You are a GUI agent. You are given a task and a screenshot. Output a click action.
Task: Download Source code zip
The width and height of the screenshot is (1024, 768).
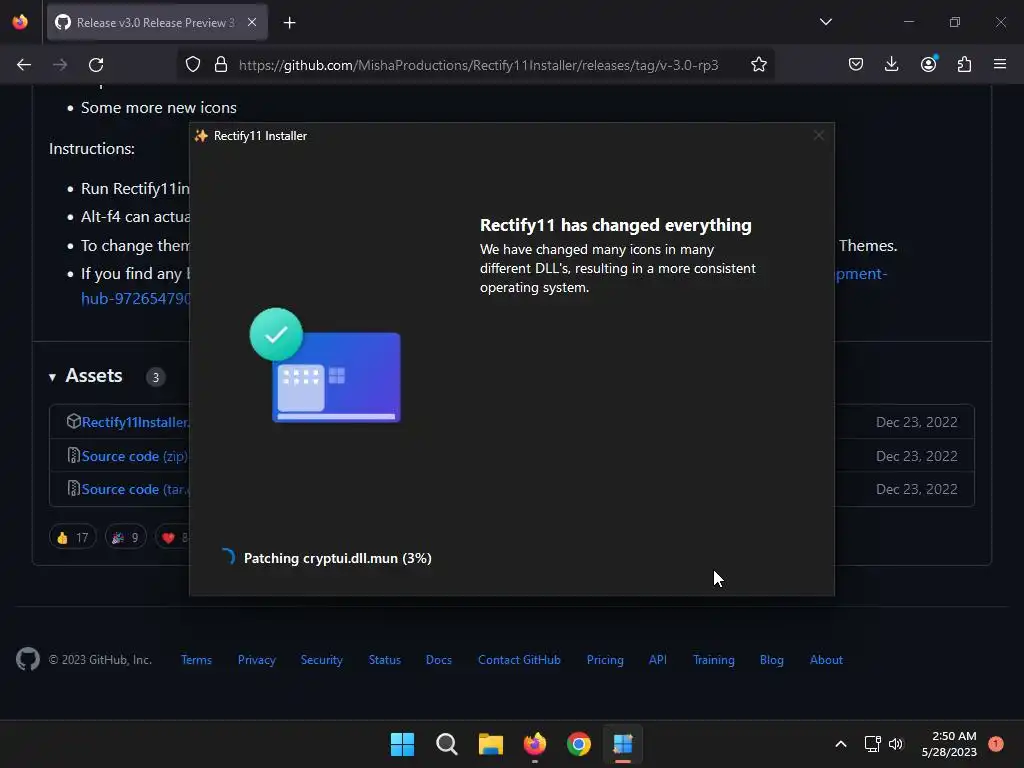(135, 456)
